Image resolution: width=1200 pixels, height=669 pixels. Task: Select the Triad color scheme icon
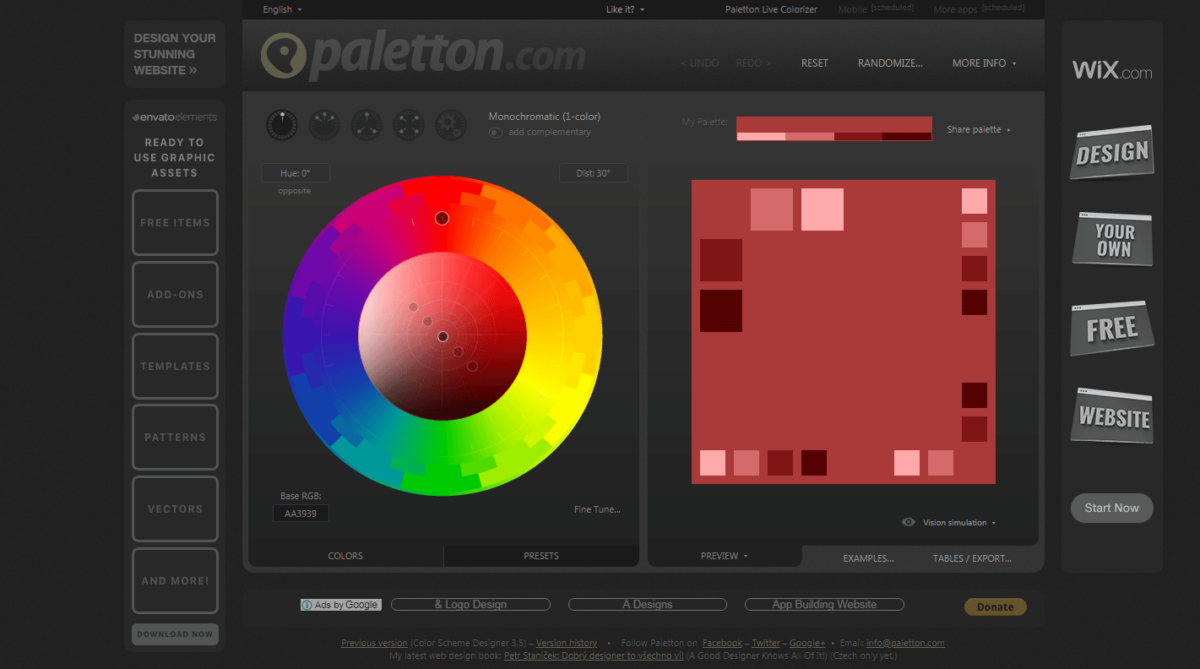366,124
